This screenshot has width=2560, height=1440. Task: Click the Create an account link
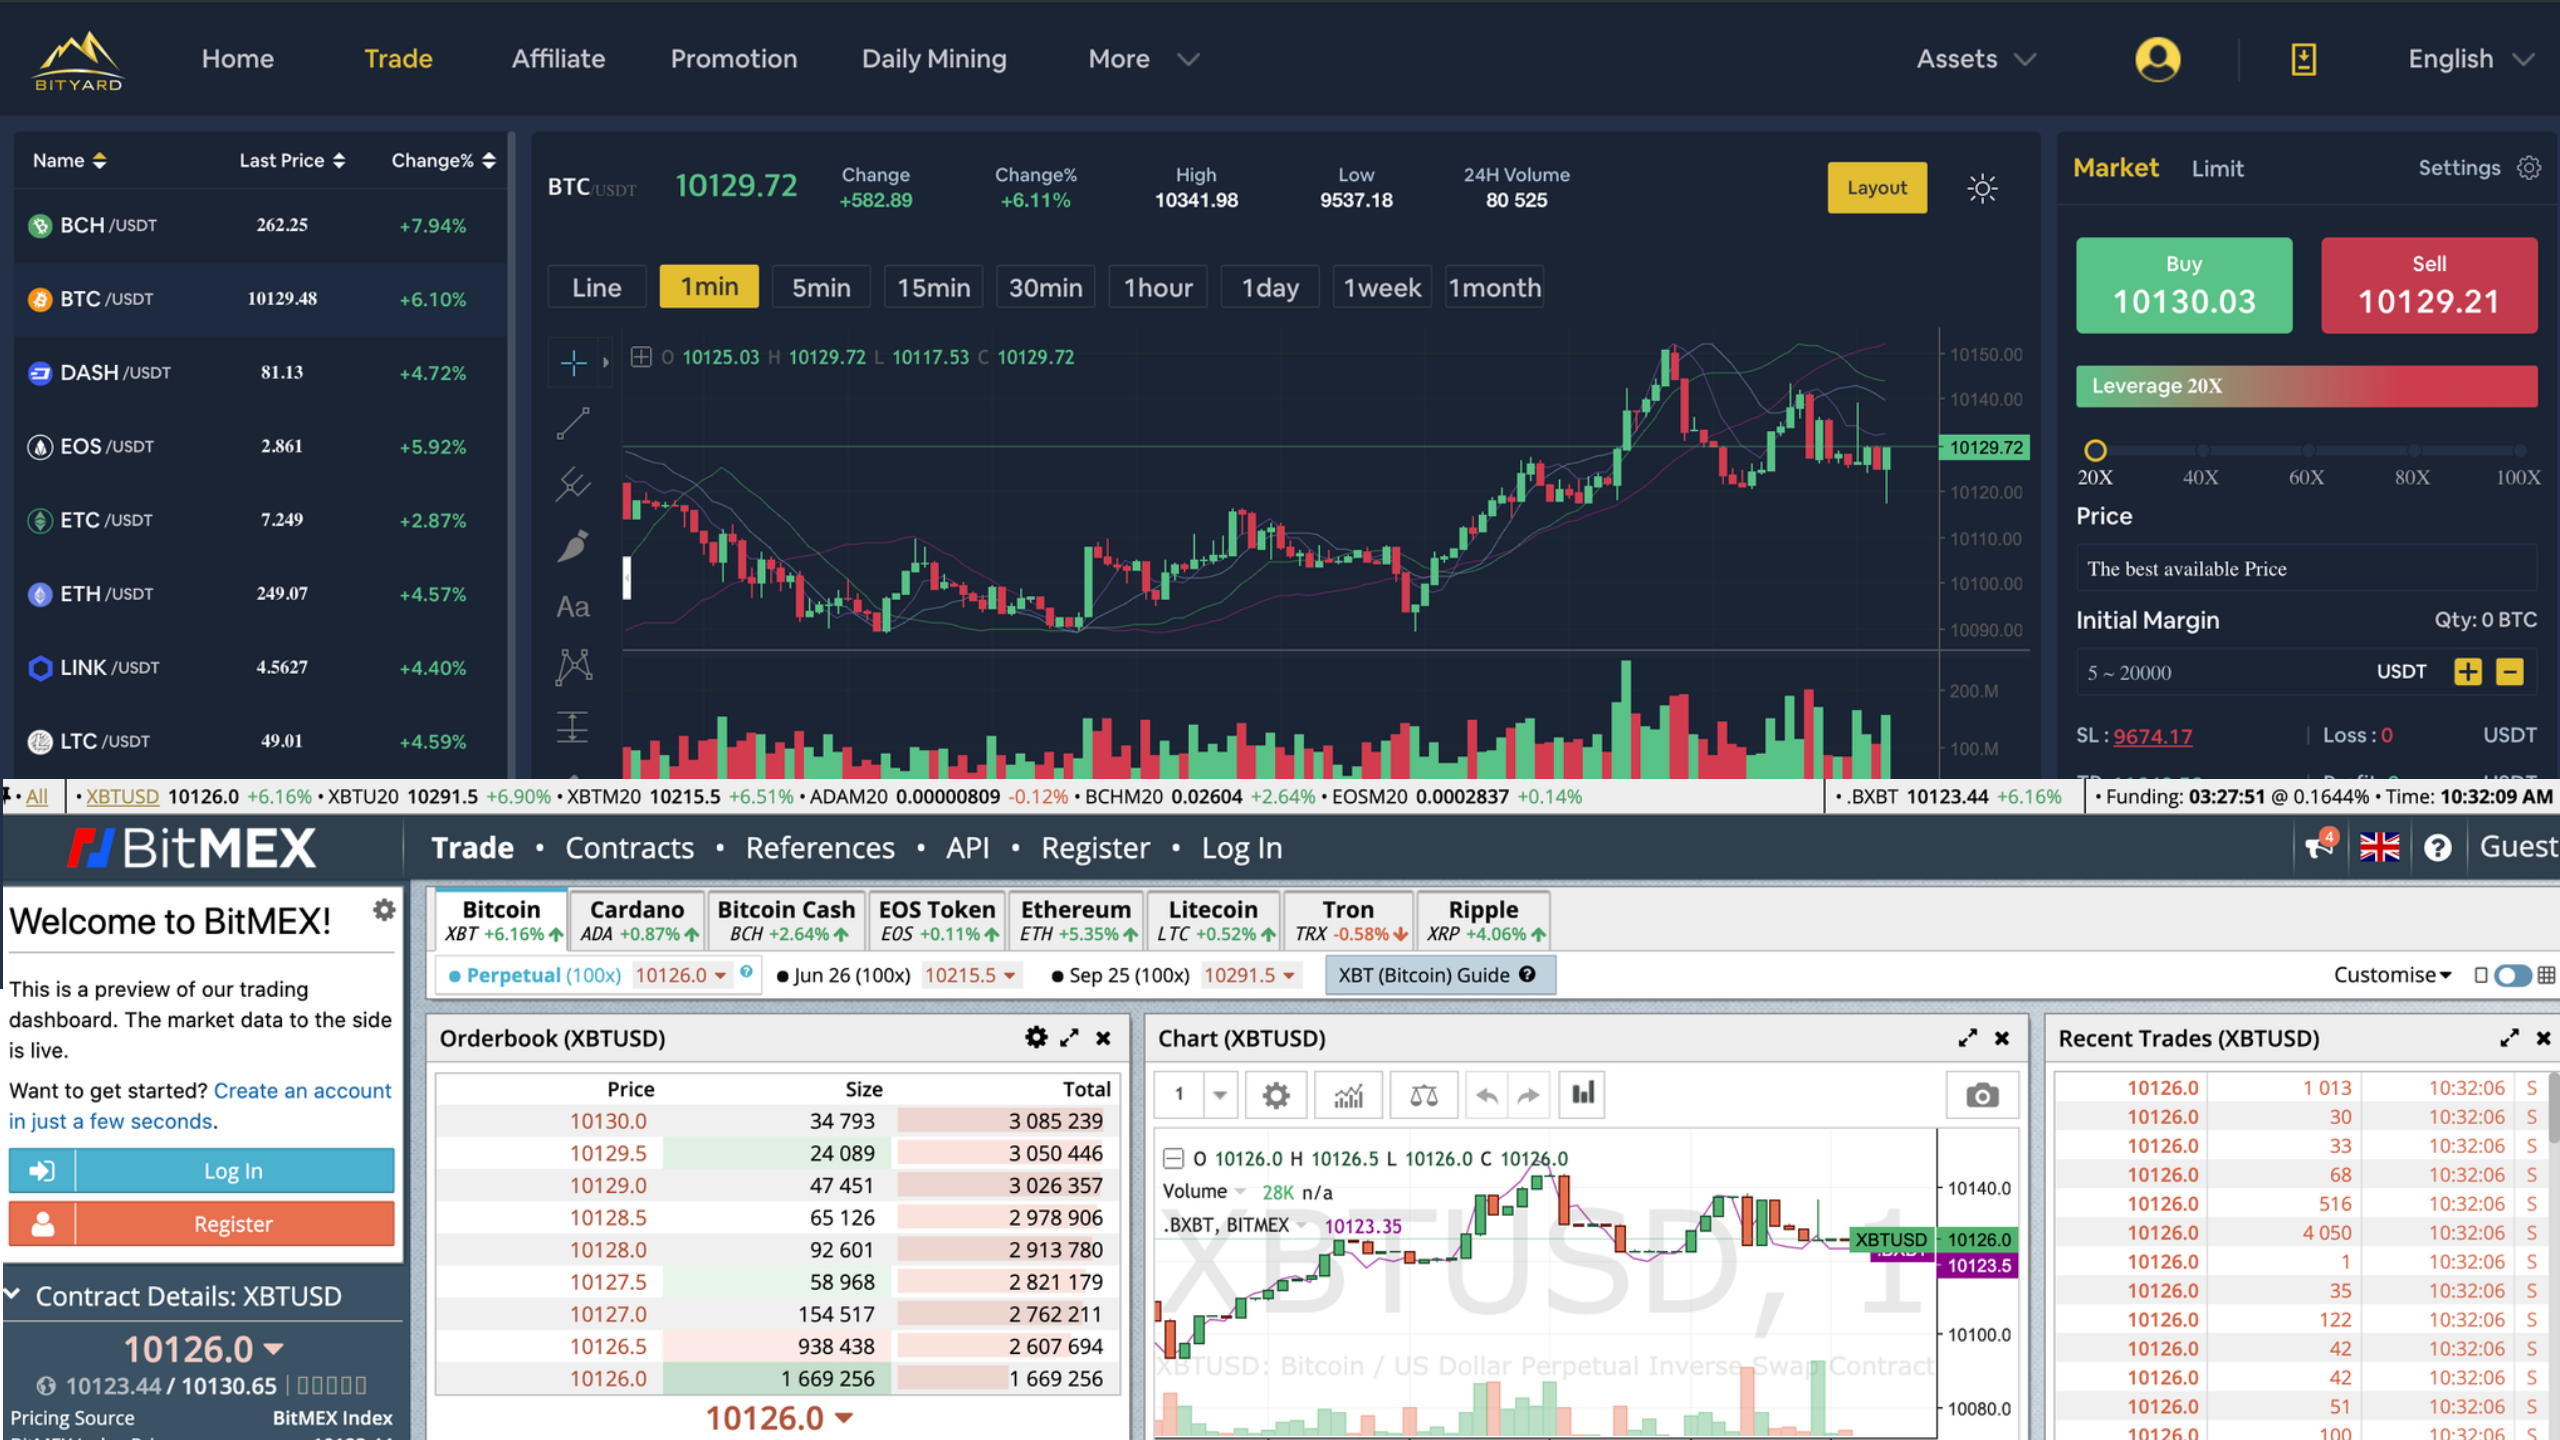[302, 1090]
